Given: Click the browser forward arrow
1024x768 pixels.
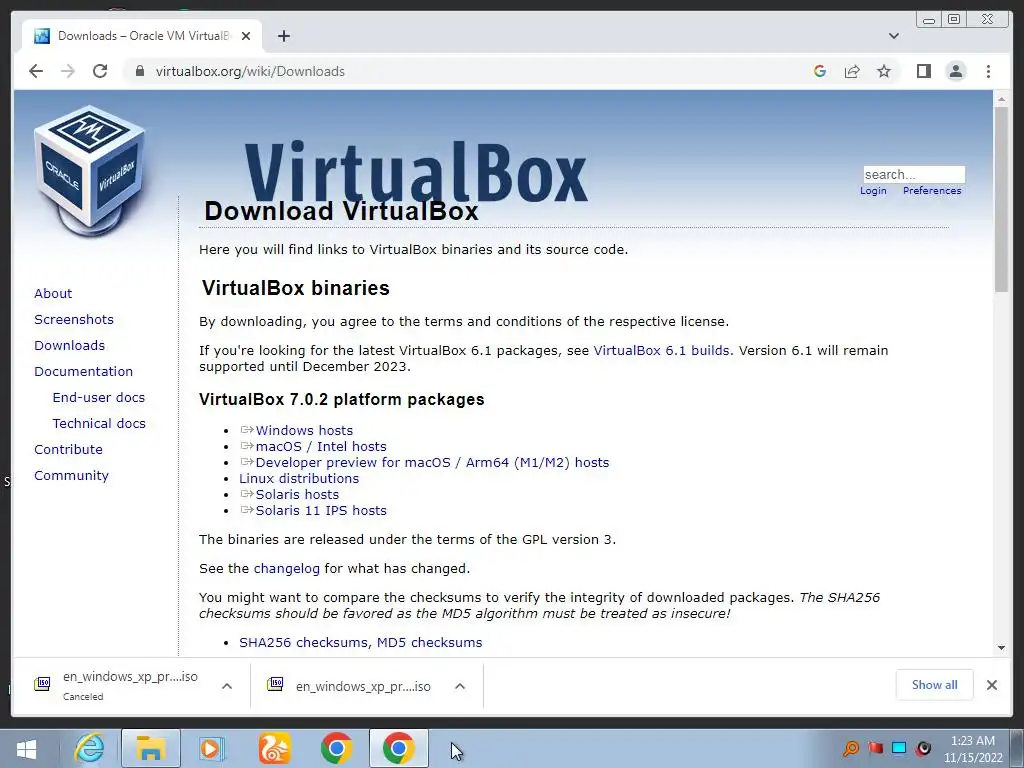Looking at the screenshot, I should (68, 71).
